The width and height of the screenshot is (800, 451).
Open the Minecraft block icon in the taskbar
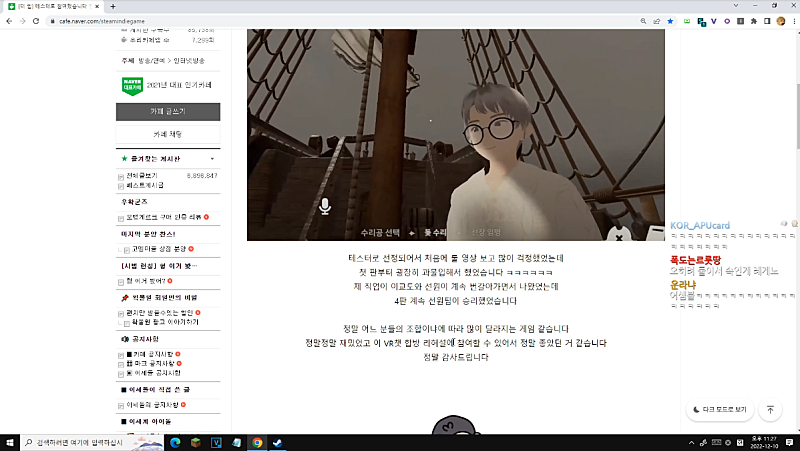click(195, 442)
